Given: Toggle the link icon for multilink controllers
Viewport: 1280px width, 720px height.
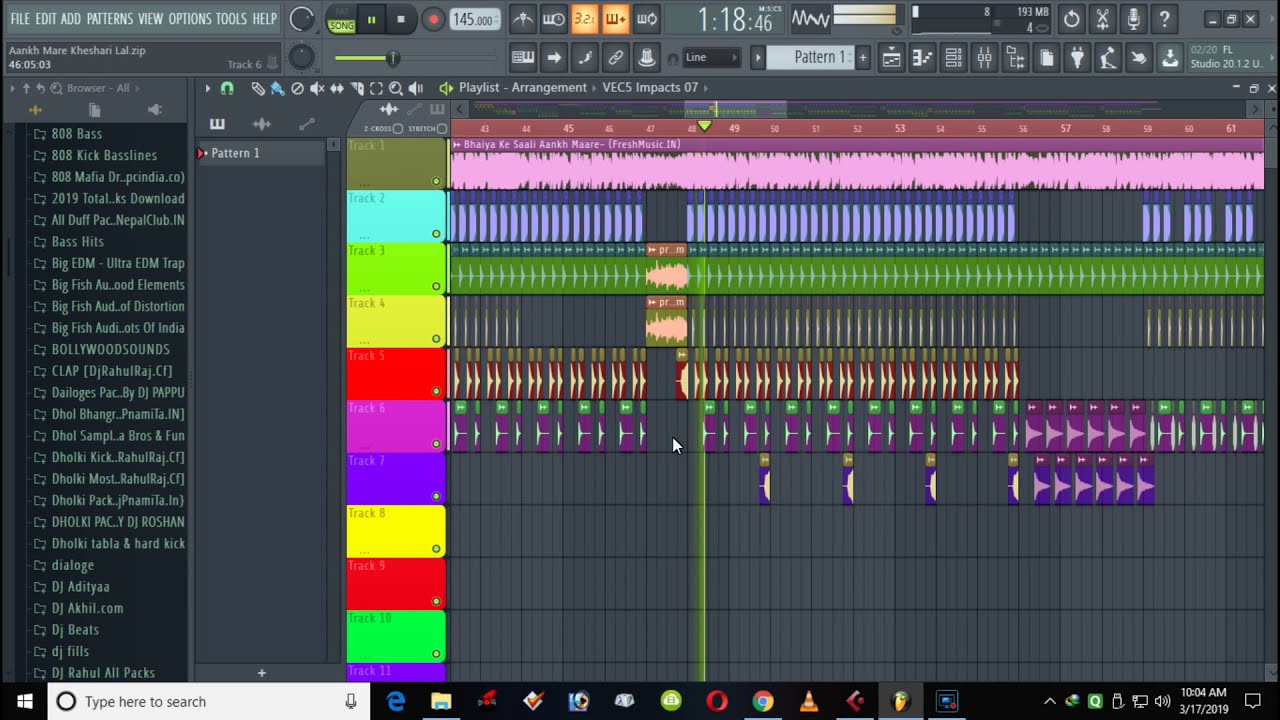Looking at the screenshot, I should [x=615, y=58].
